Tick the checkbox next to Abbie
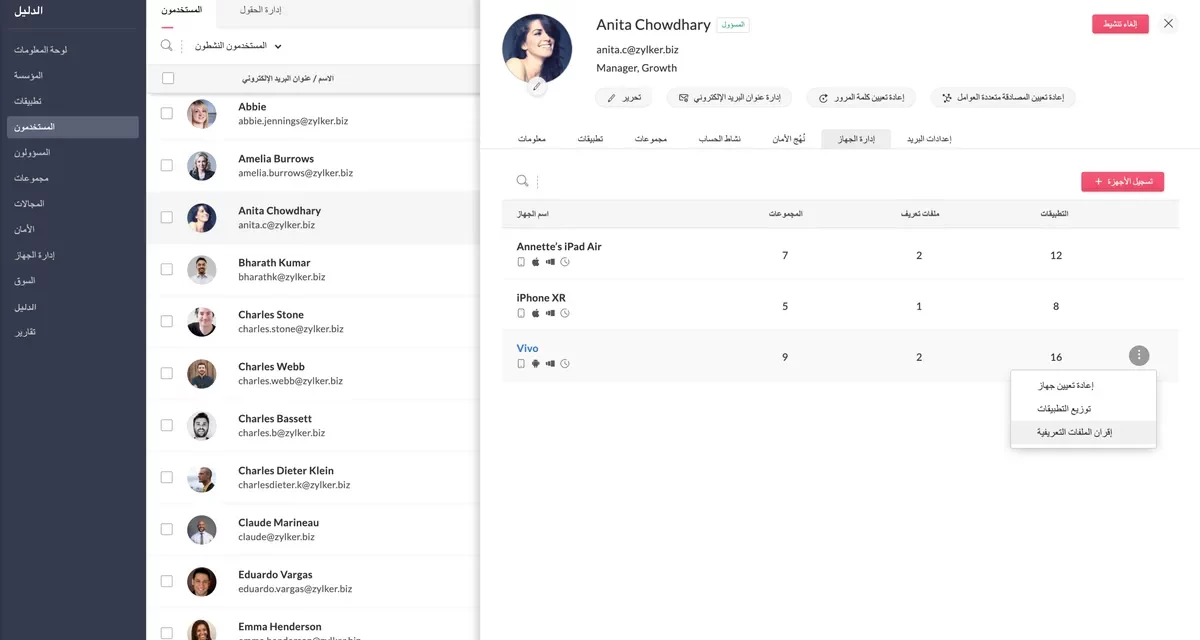The image size is (1200, 640). (167, 114)
